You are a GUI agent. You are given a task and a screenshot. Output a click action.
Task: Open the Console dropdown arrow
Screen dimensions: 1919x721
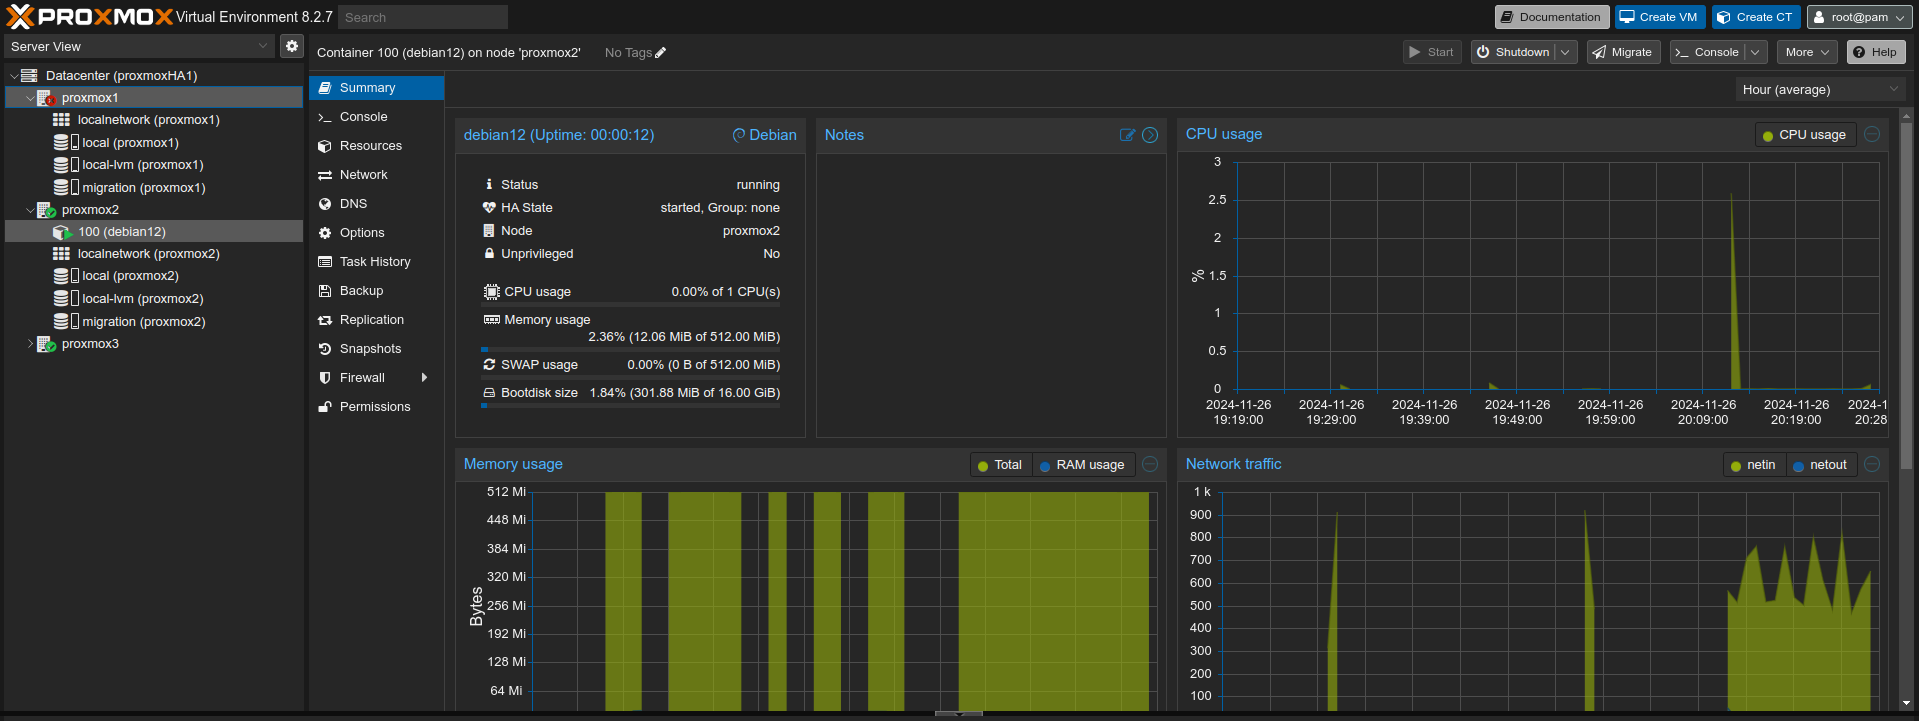[x=1755, y=52]
